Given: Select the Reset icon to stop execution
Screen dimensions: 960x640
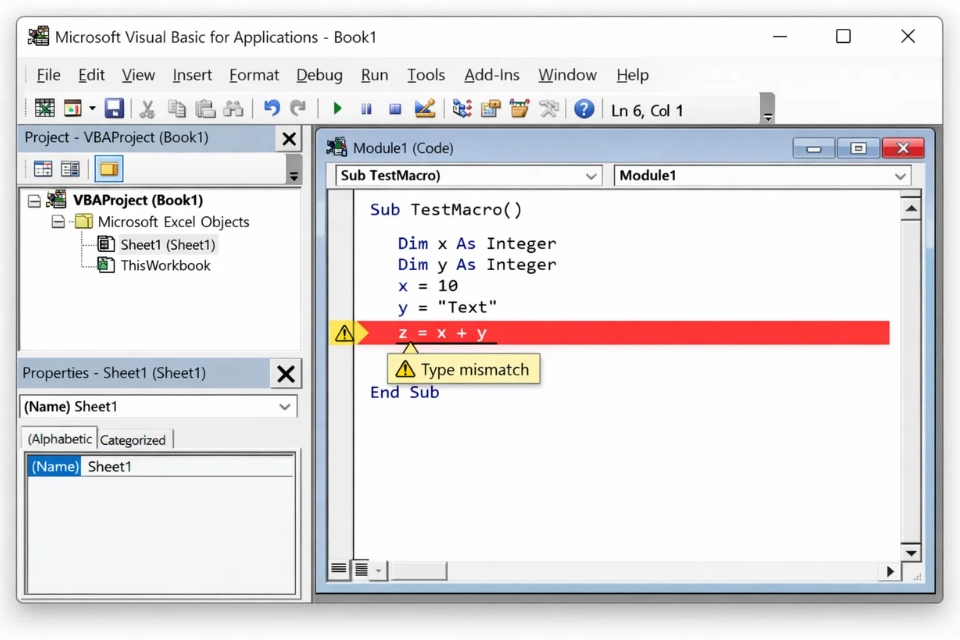Looking at the screenshot, I should pos(392,108).
